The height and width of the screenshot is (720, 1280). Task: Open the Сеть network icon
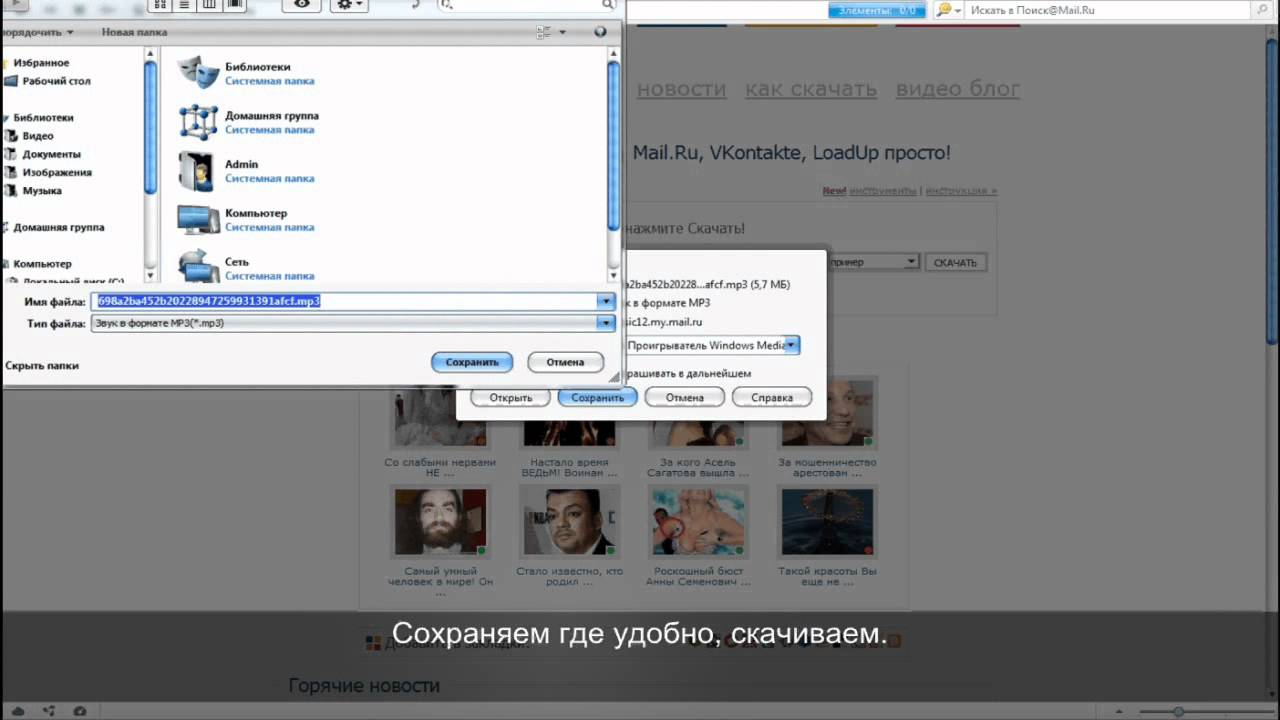coord(198,267)
